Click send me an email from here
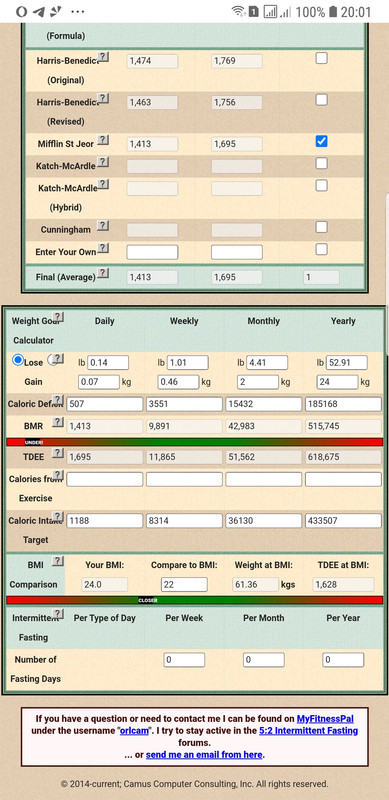 click(x=204, y=755)
